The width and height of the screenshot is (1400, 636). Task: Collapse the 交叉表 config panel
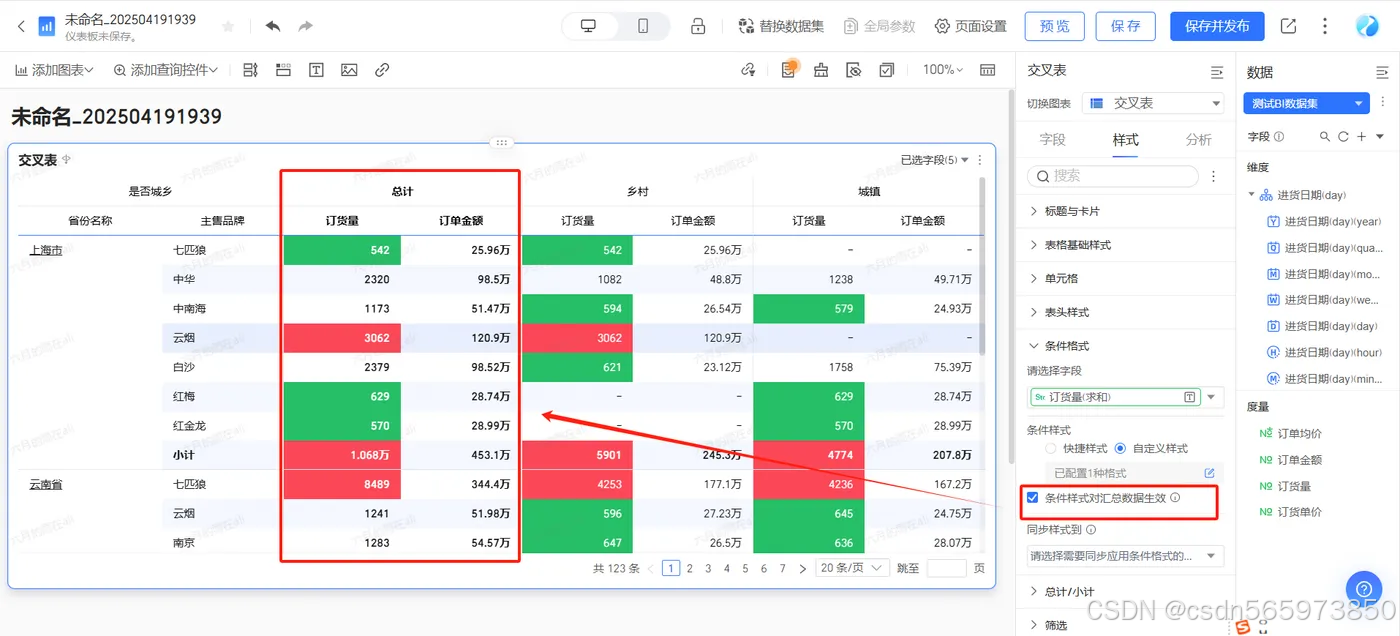1217,72
